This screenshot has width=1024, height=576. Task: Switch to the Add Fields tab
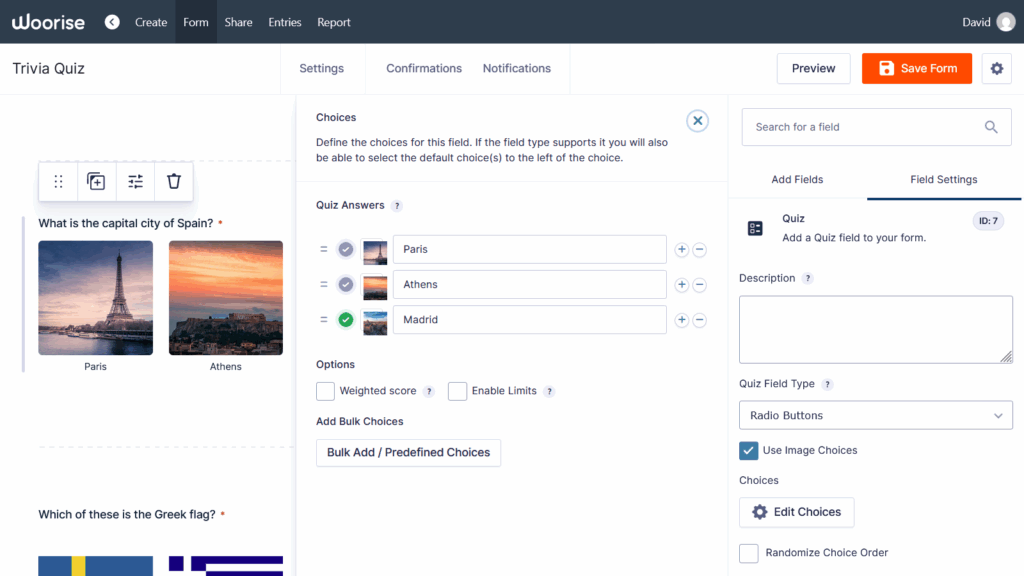(797, 180)
